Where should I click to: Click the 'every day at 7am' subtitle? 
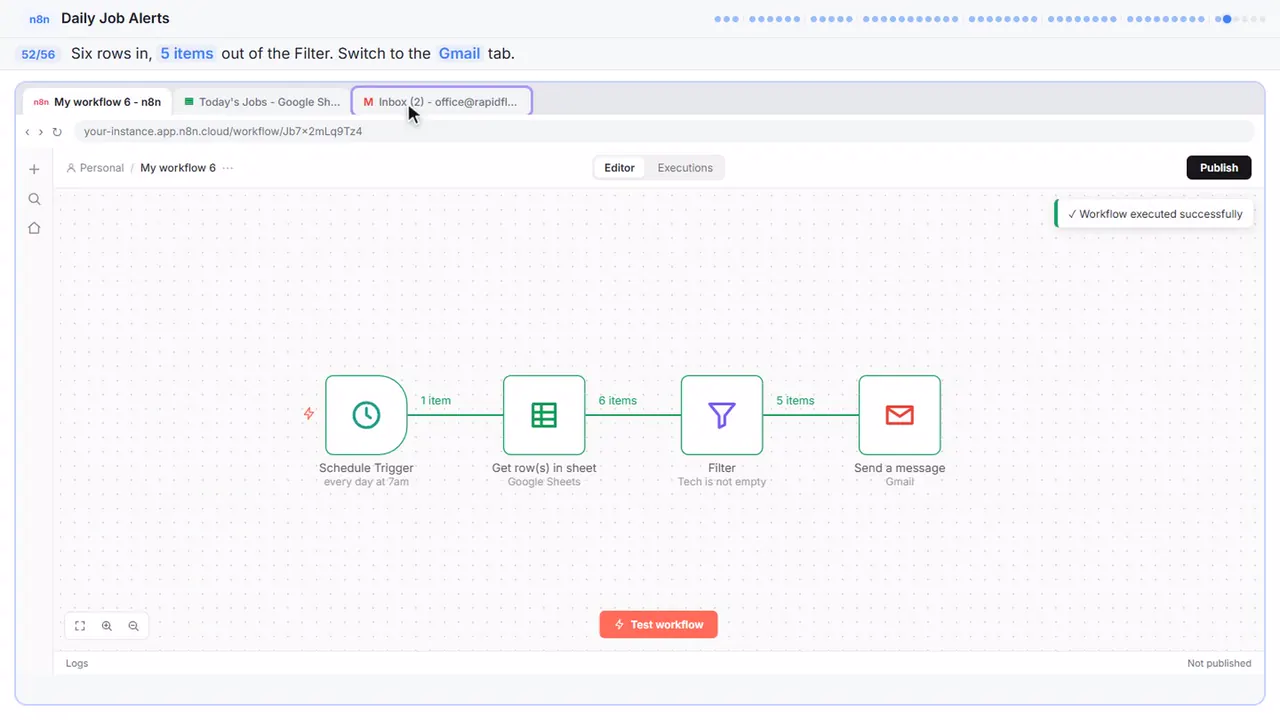coord(366,482)
